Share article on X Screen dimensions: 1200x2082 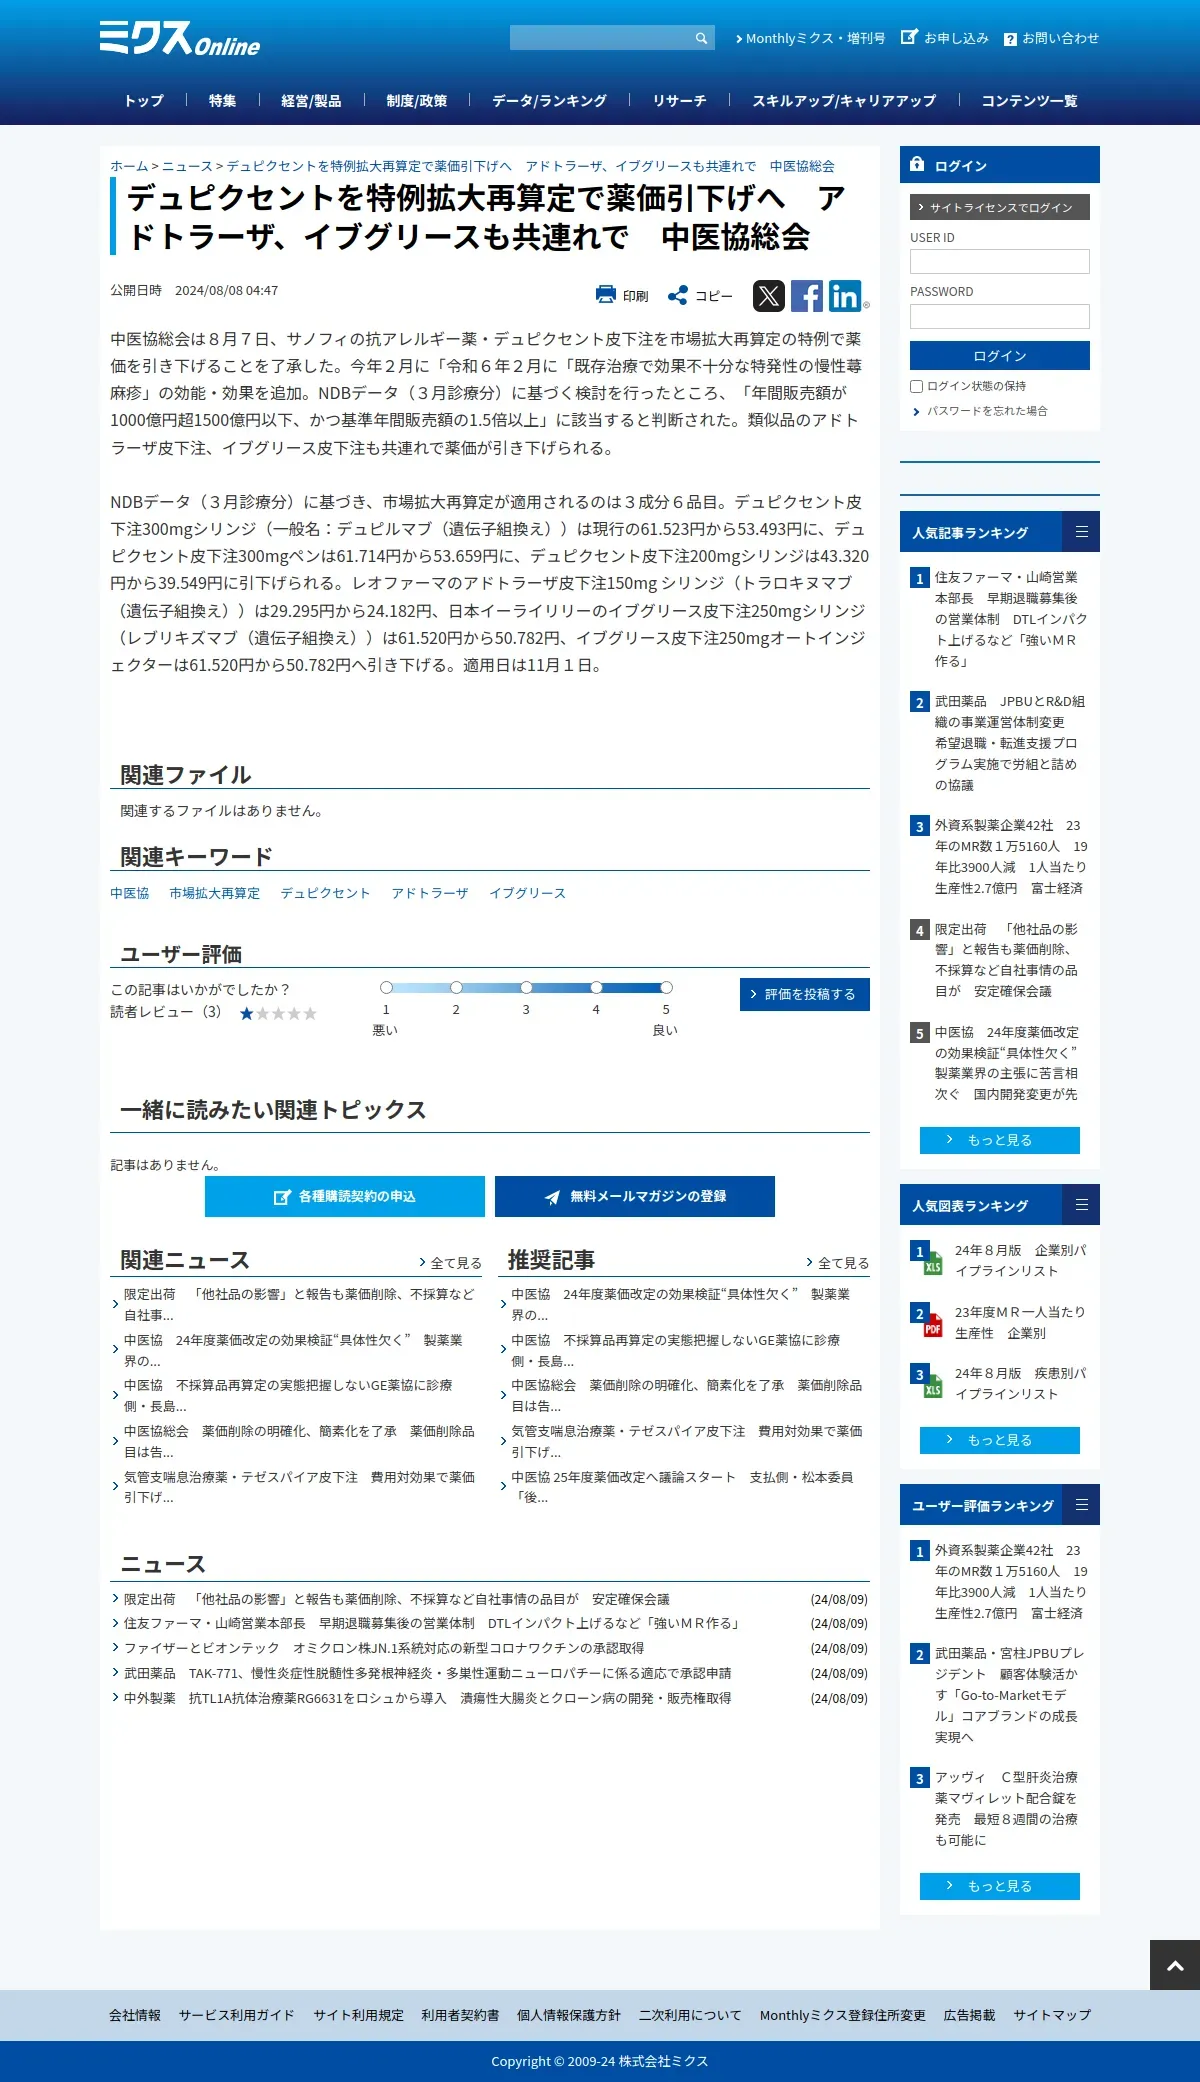pyautogui.click(x=769, y=296)
